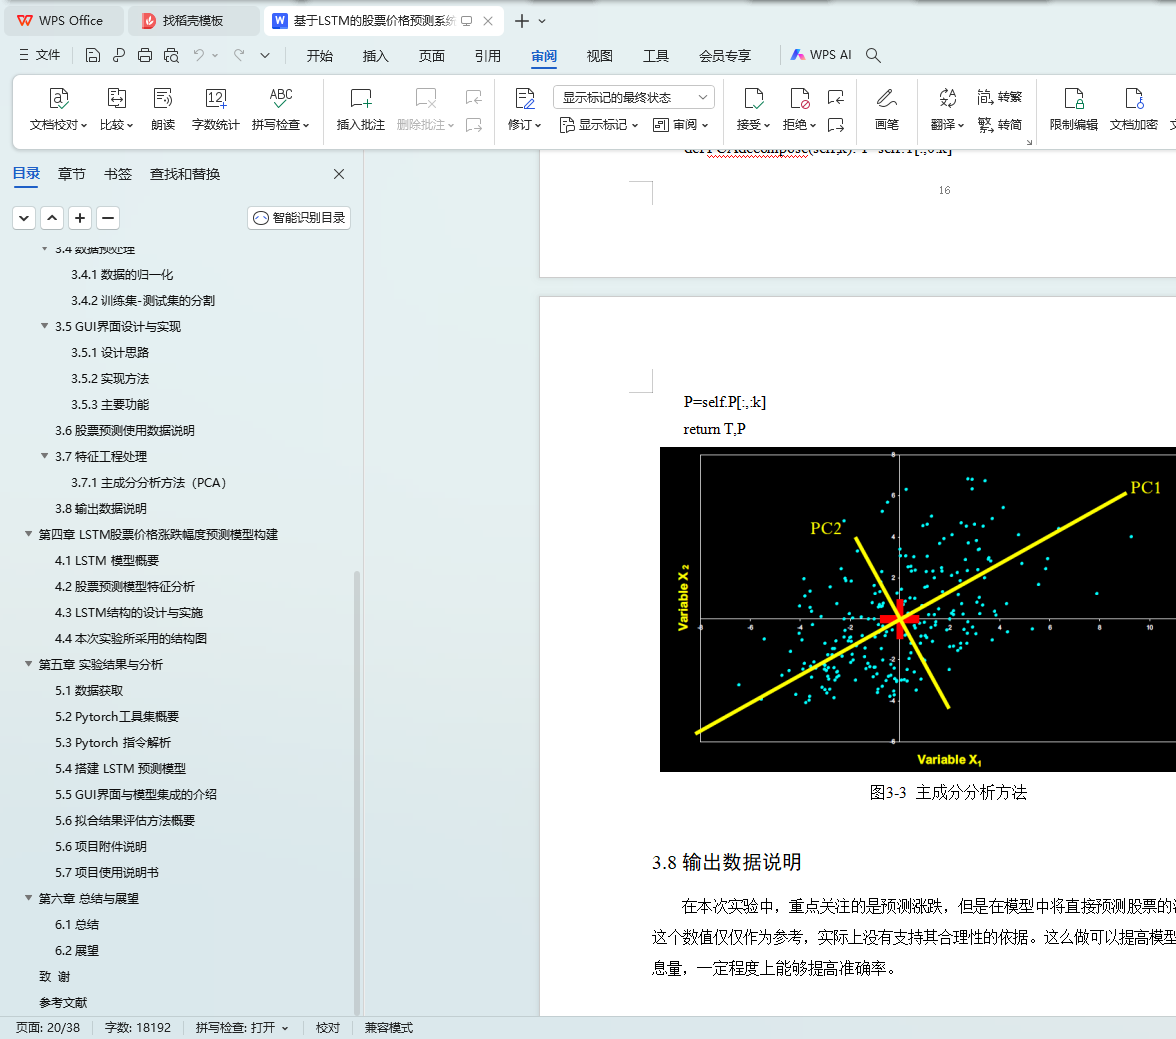
Task: Click the search magnifier icon next to WPS AI
Action: click(873, 55)
